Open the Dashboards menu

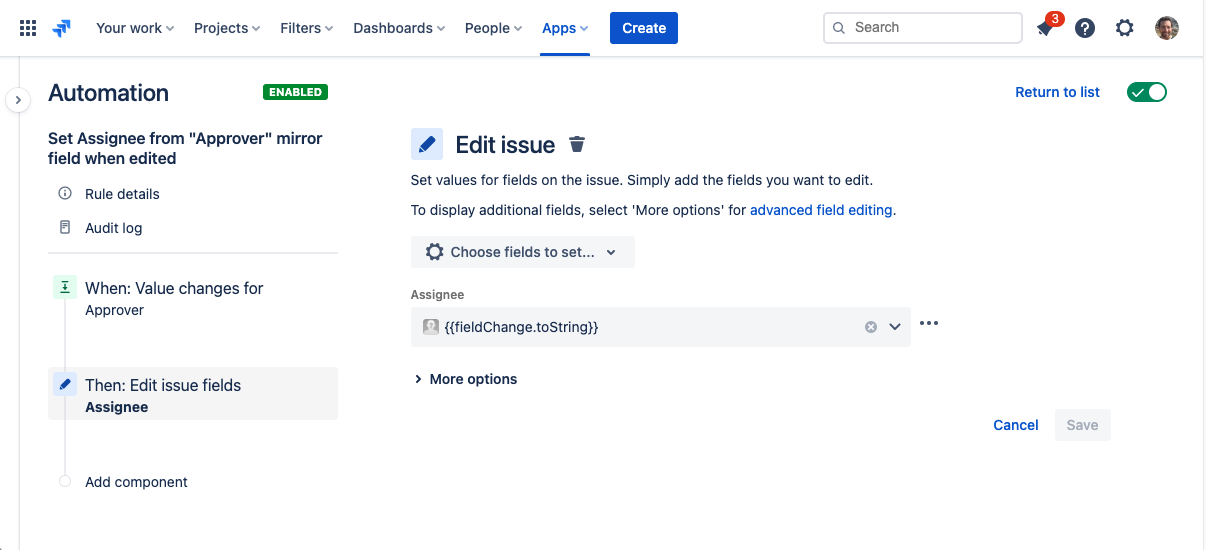[x=399, y=28]
